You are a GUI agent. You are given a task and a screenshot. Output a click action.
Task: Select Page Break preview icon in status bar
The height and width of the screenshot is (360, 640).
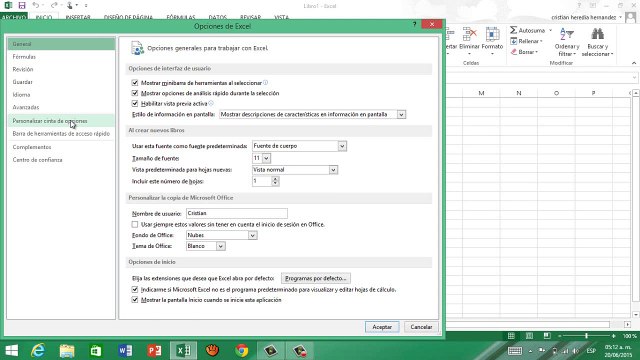click(547, 336)
